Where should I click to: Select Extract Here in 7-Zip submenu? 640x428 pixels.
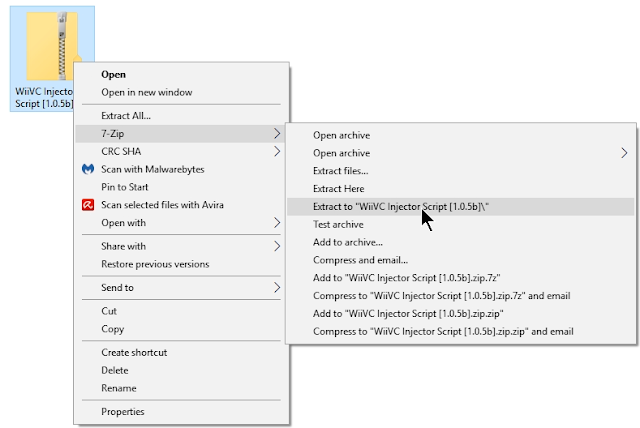pos(339,188)
